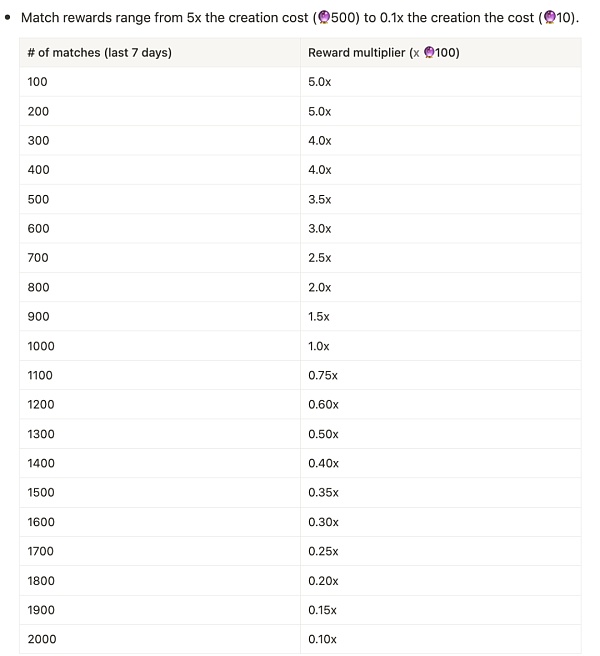
Task: Select the 0.35x multiplier cell
Action: click(x=323, y=492)
